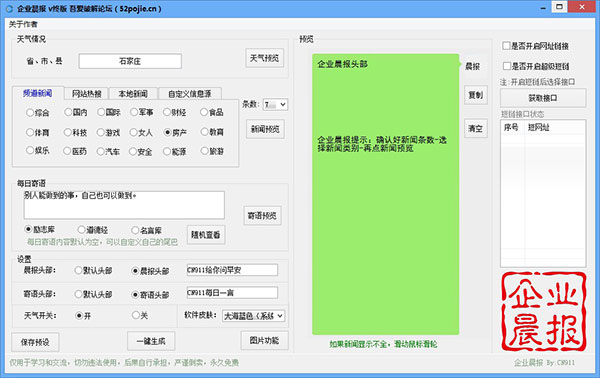Screen dimensions: 600x378
Task: Click the 序号 column header
Action: point(512,127)
